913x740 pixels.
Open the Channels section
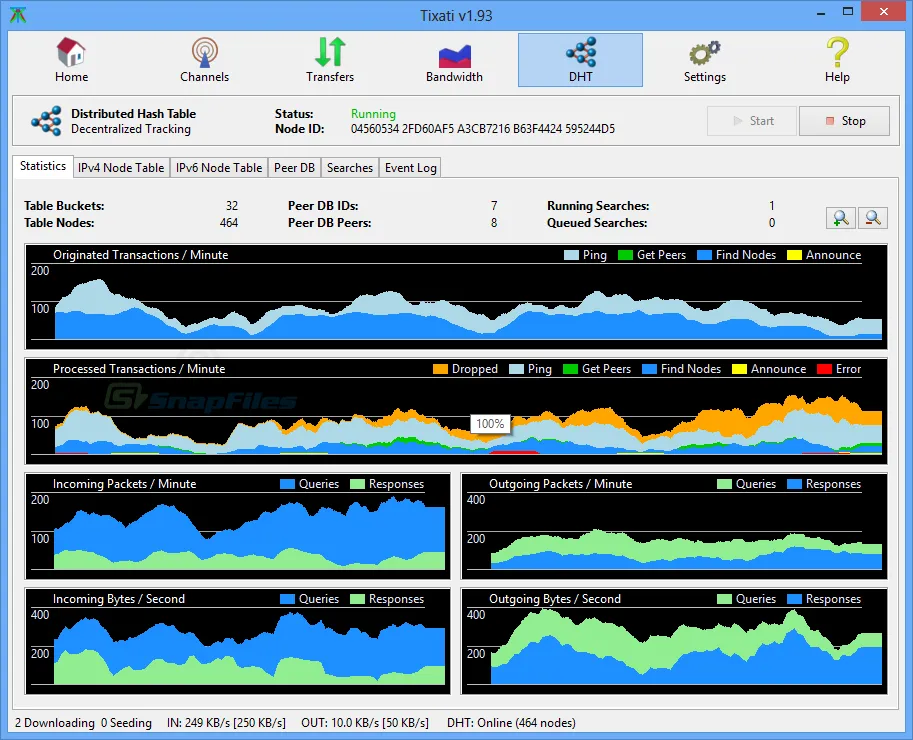(x=204, y=60)
